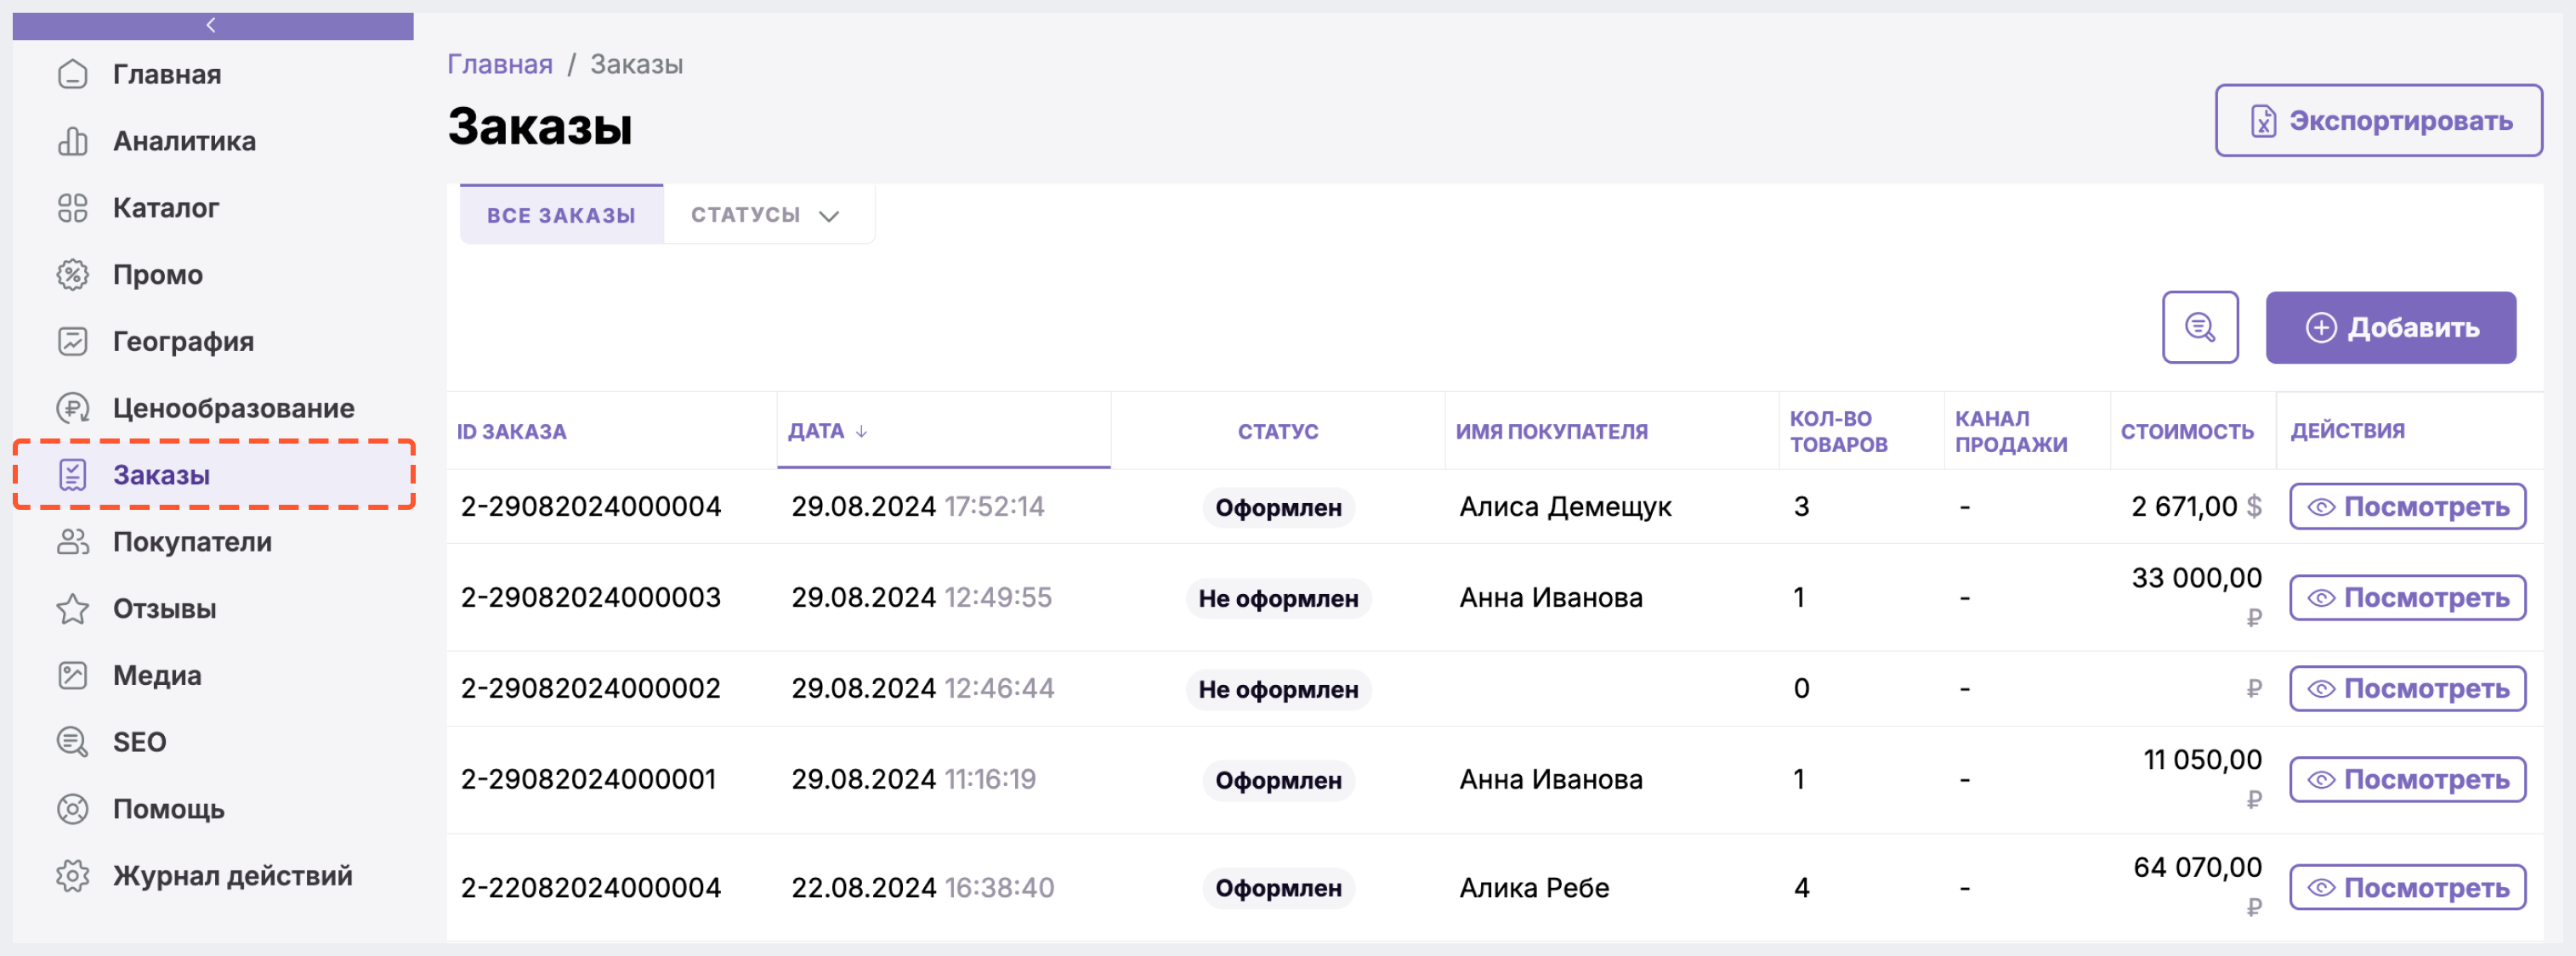Screen dimensions: 2576x956
Task: Collapse the sidebar with the top chevron
Action: 212,25
